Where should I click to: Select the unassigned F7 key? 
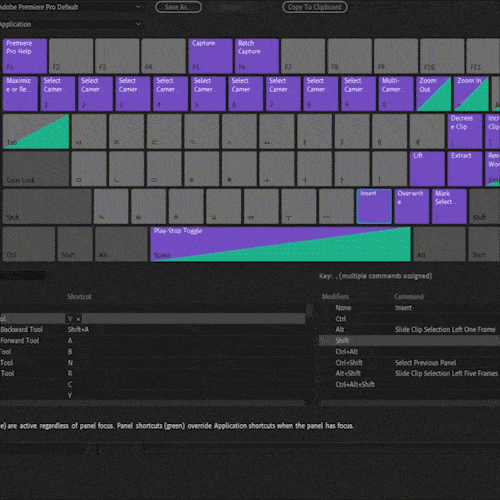[x=303, y=56]
